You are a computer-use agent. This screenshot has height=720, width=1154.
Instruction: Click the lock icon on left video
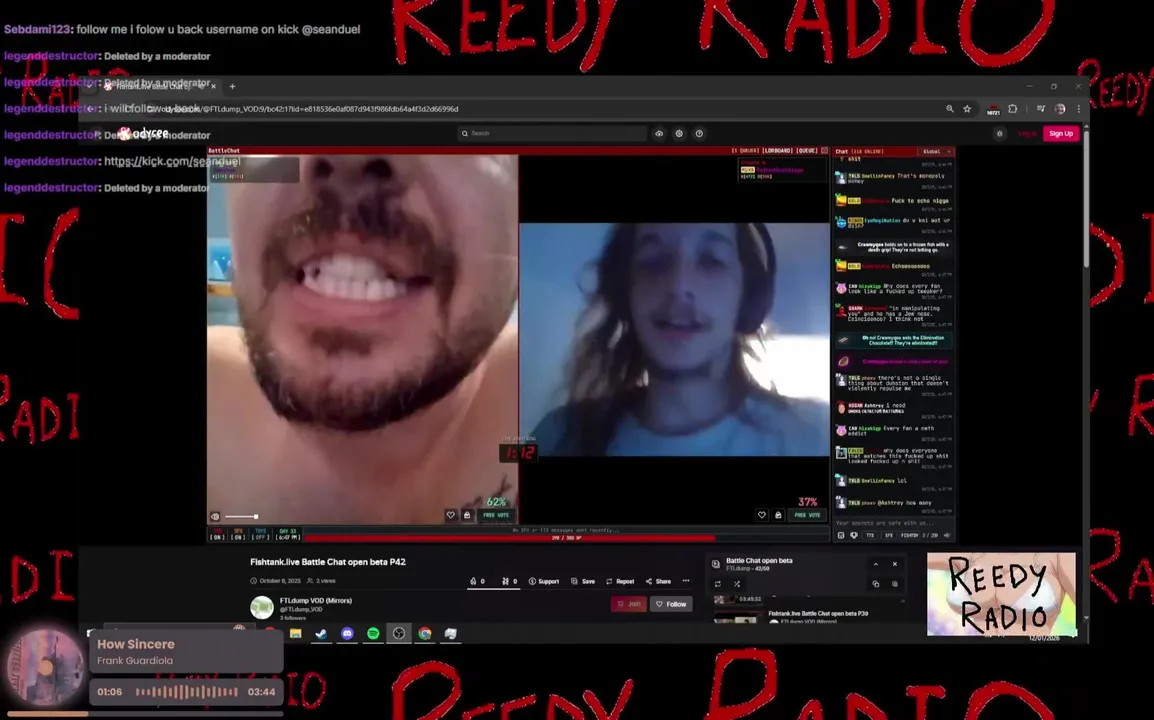[467, 515]
